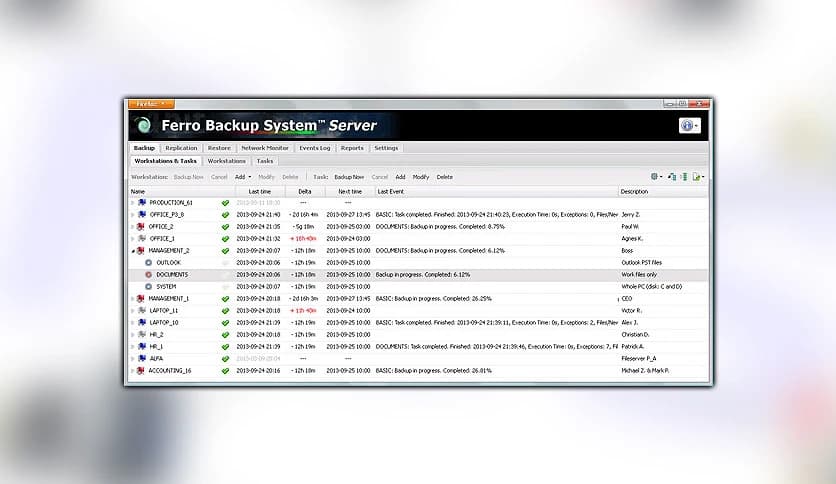This screenshot has height=484, width=836.
Task: Open the orange Firefox menu button
Action: (151, 104)
